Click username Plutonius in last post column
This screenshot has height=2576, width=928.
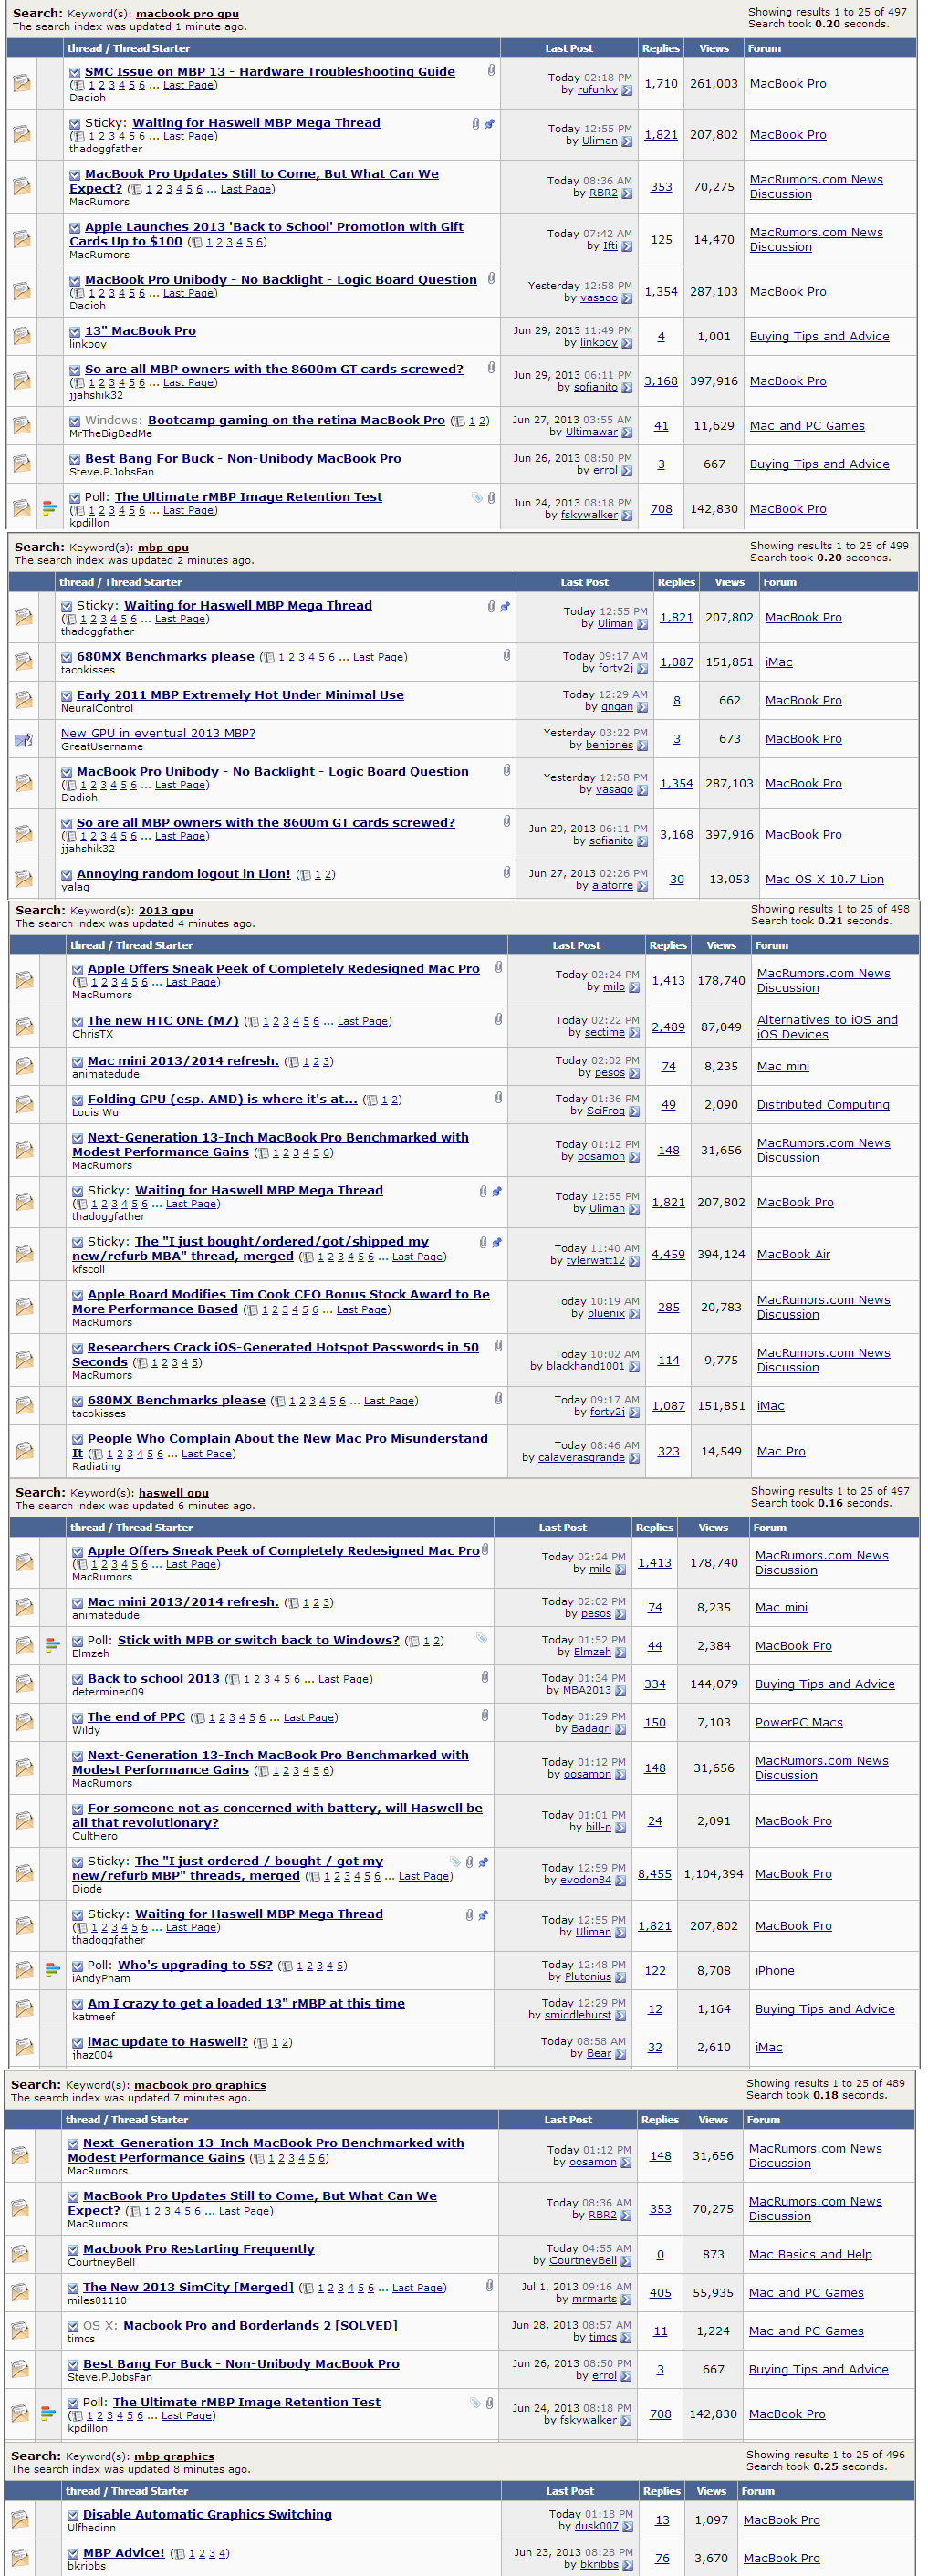click(588, 1977)
